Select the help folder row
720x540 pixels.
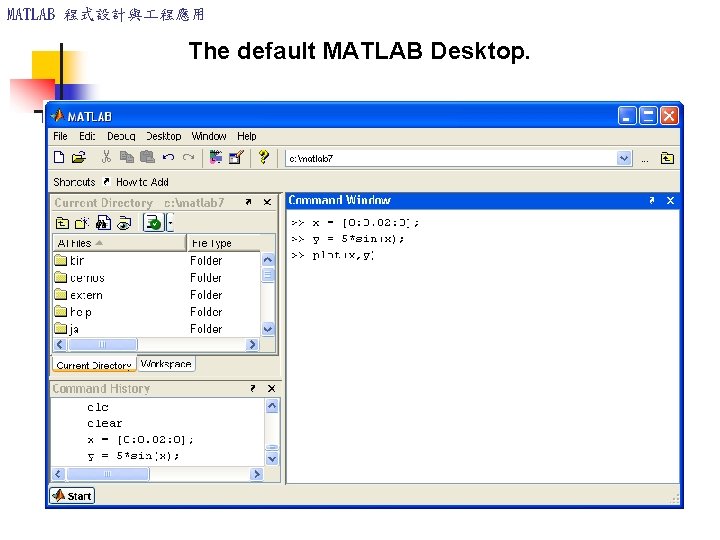click(x=156, y=312)
